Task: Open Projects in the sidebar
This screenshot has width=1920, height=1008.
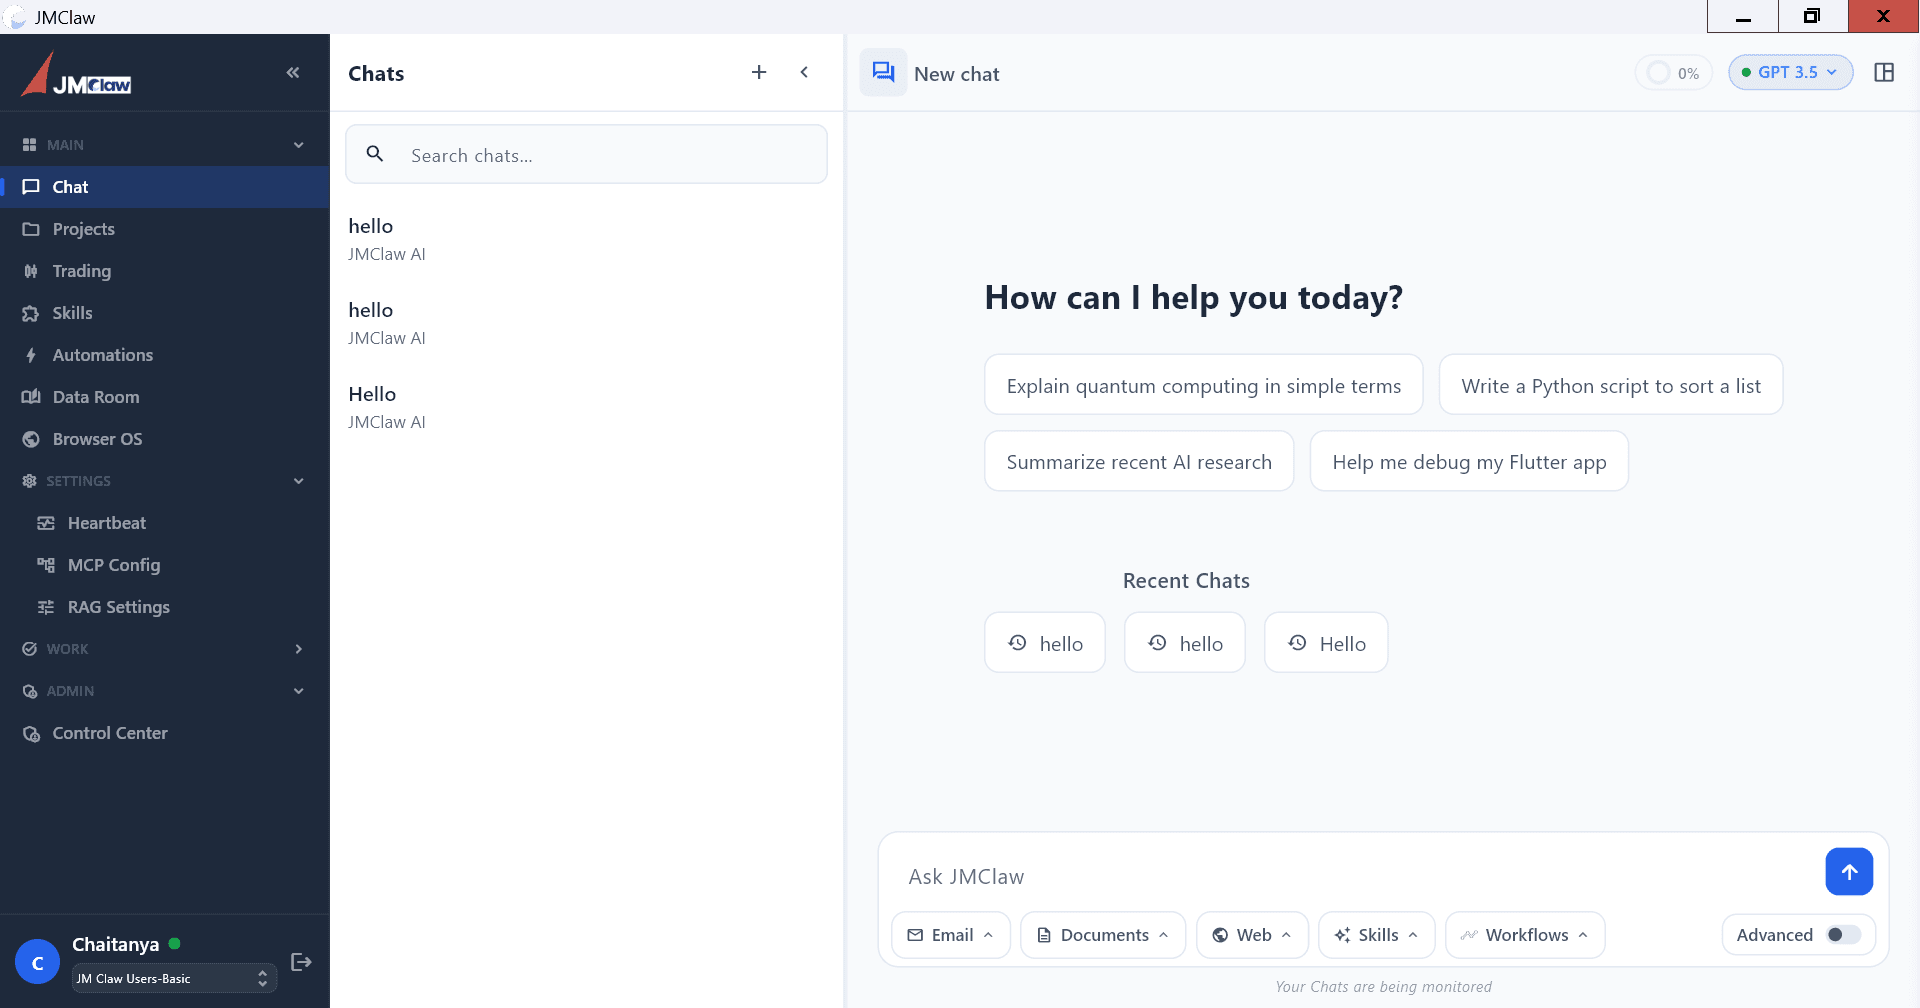Action: pos(165,229)
